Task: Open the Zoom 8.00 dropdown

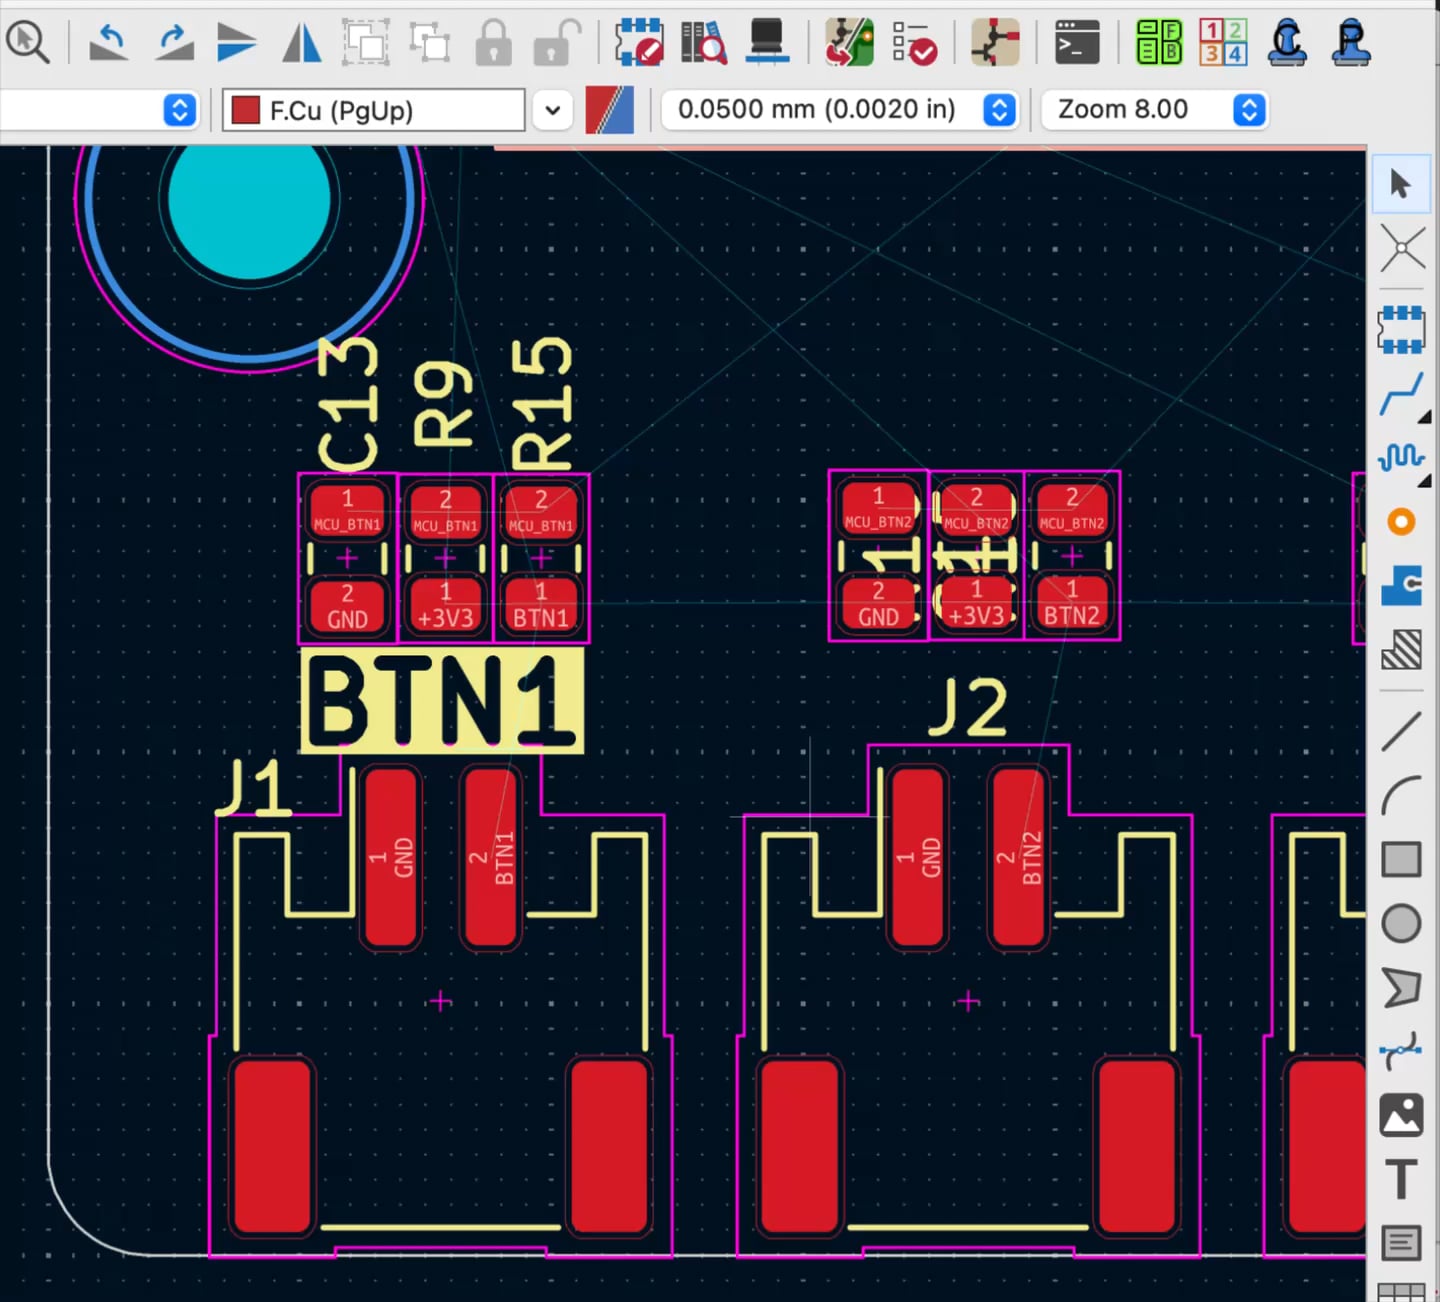Action: [x=1249, y=110]
